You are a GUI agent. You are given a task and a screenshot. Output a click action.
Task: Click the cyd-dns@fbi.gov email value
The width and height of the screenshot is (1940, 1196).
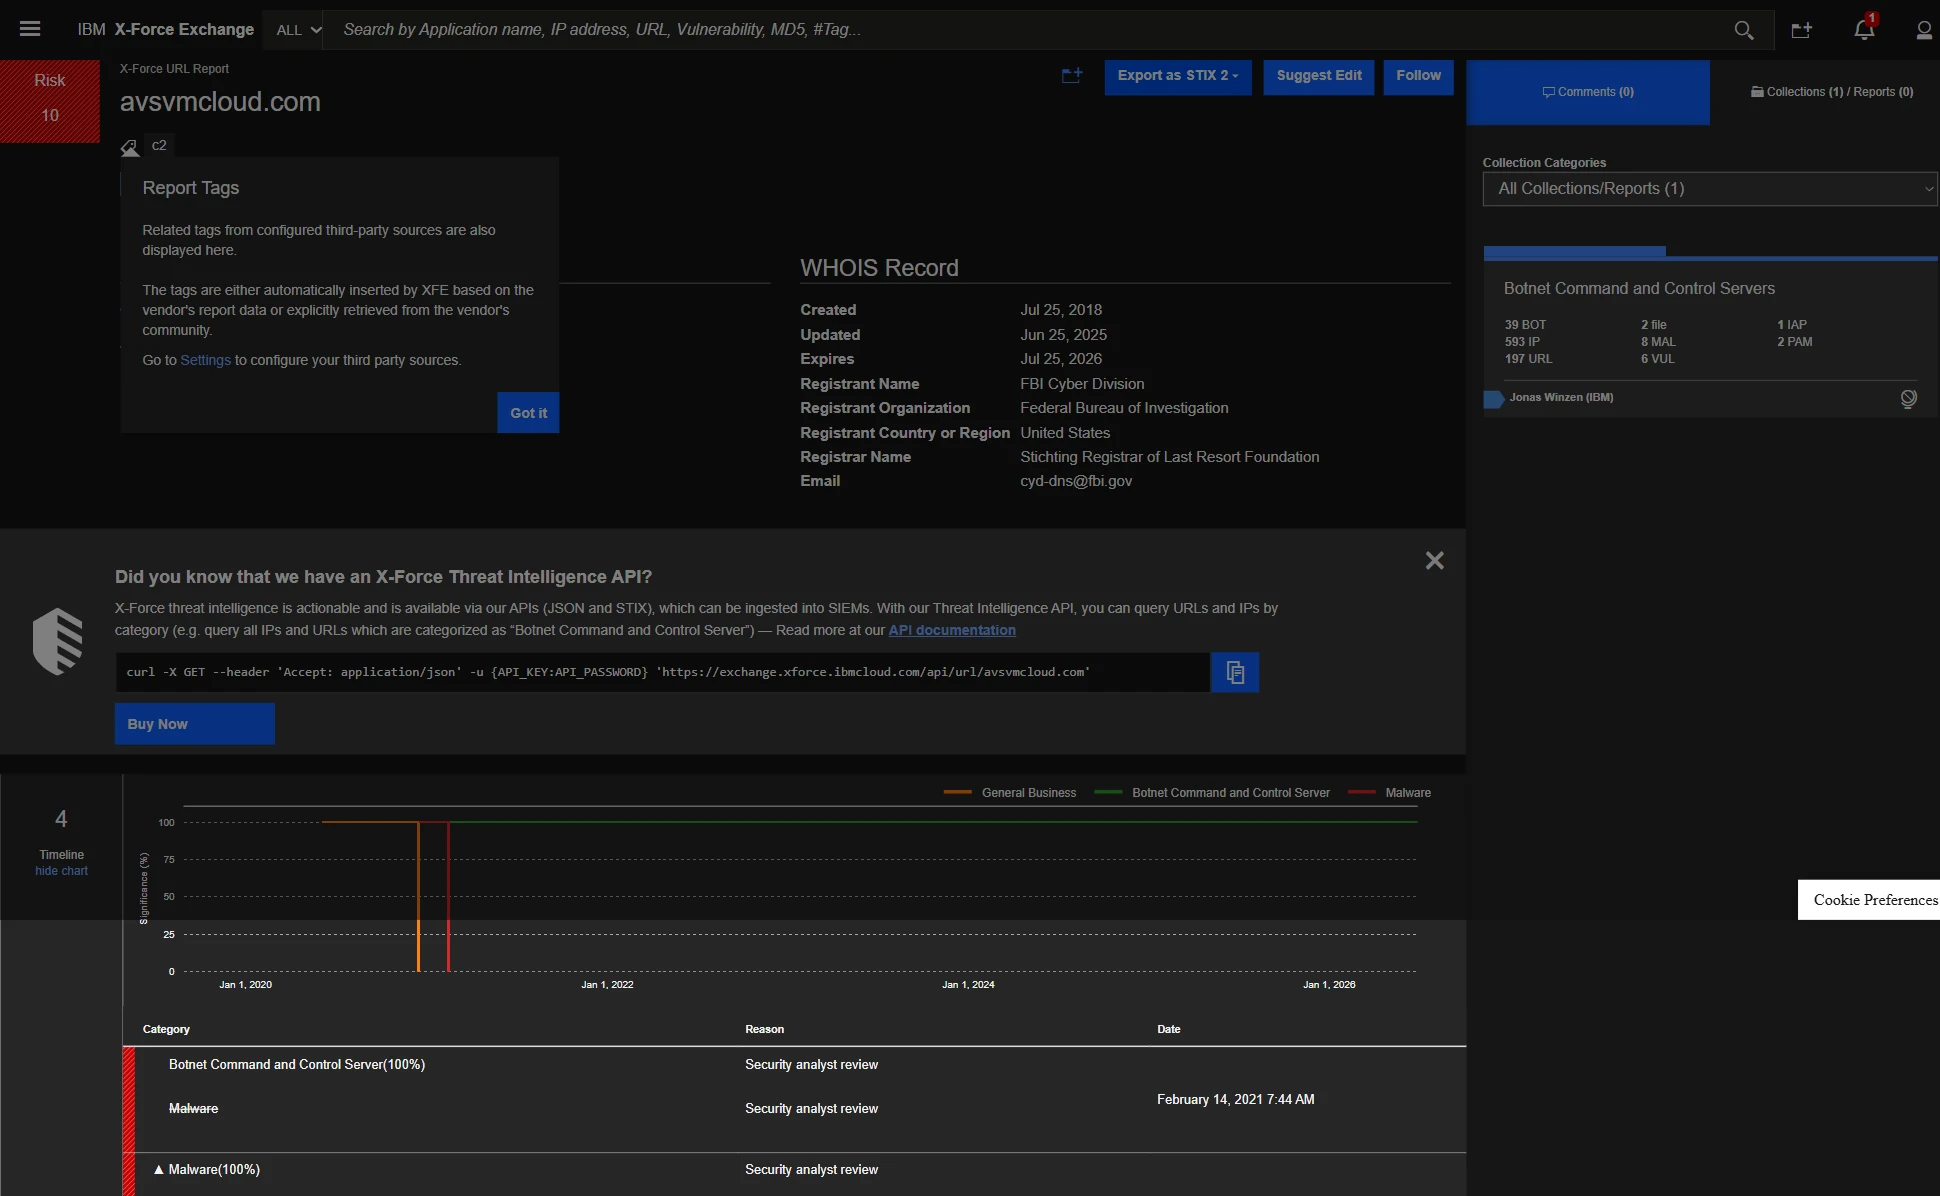(x=1076, y=481)
